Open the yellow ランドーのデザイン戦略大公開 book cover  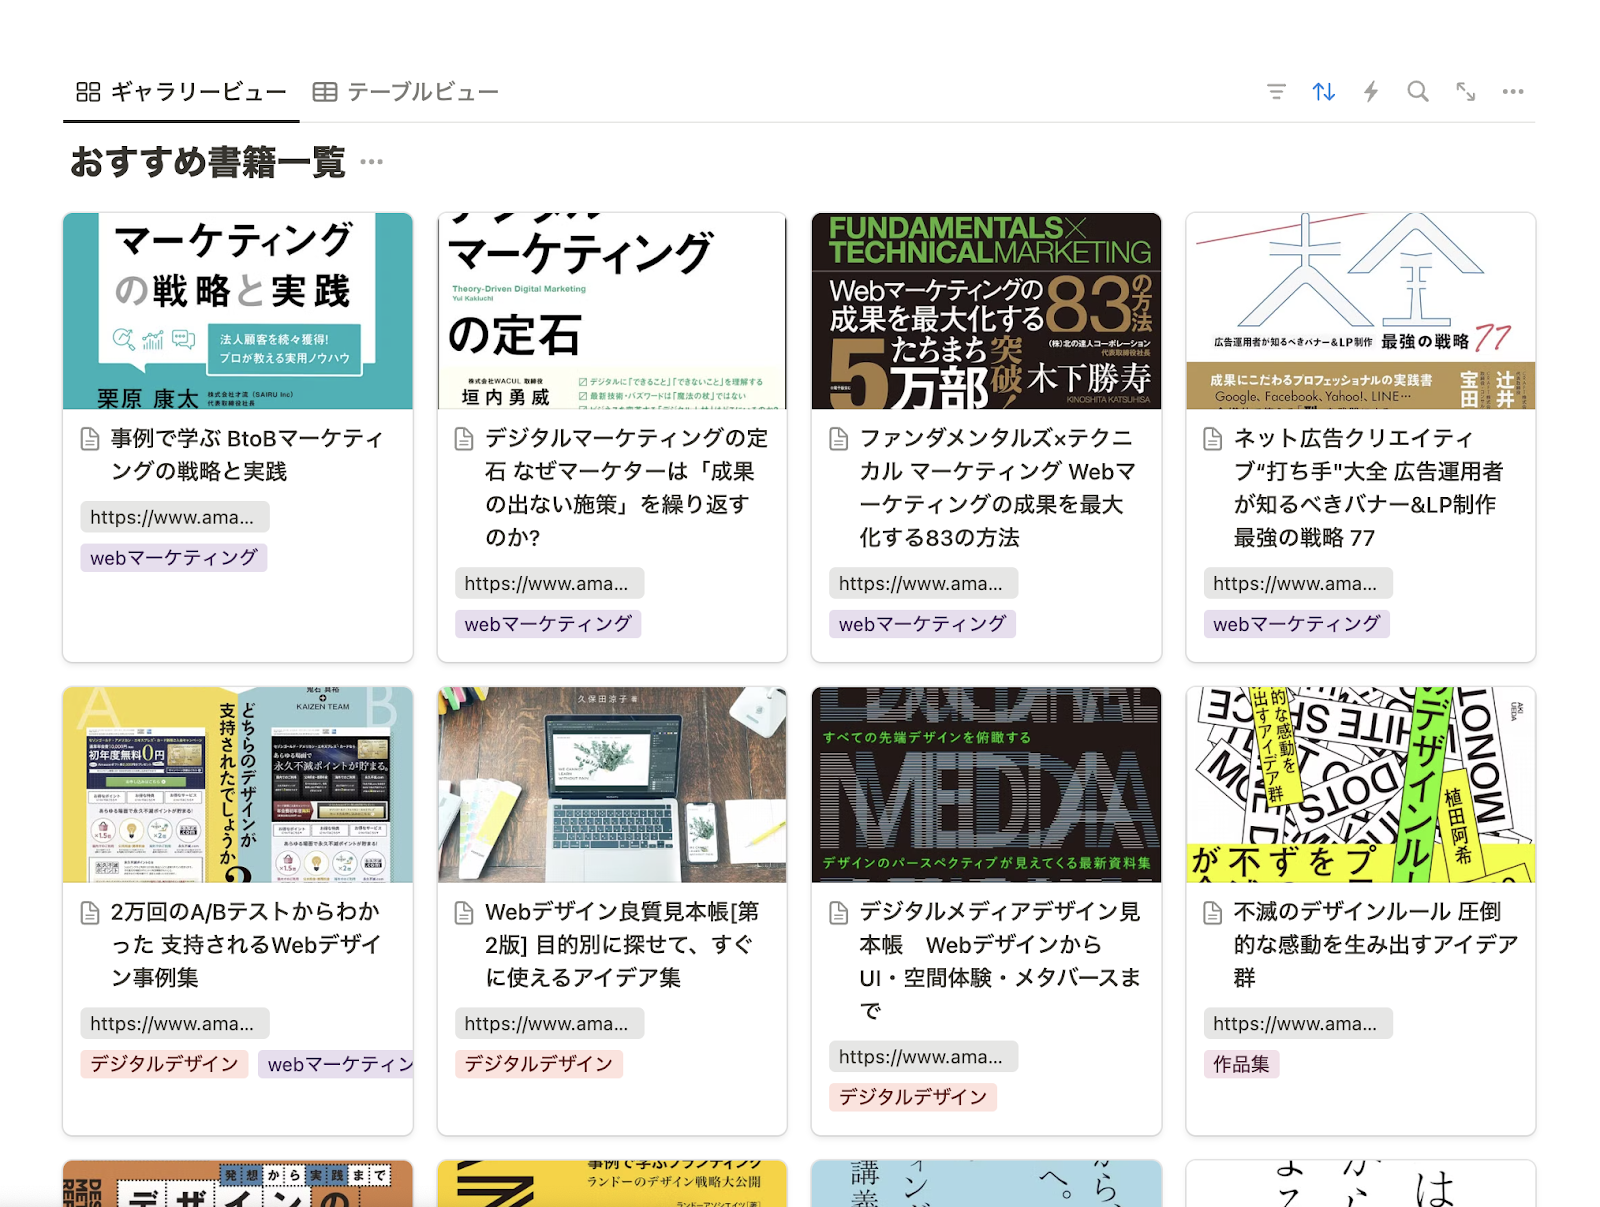(x=612, y=1184)
